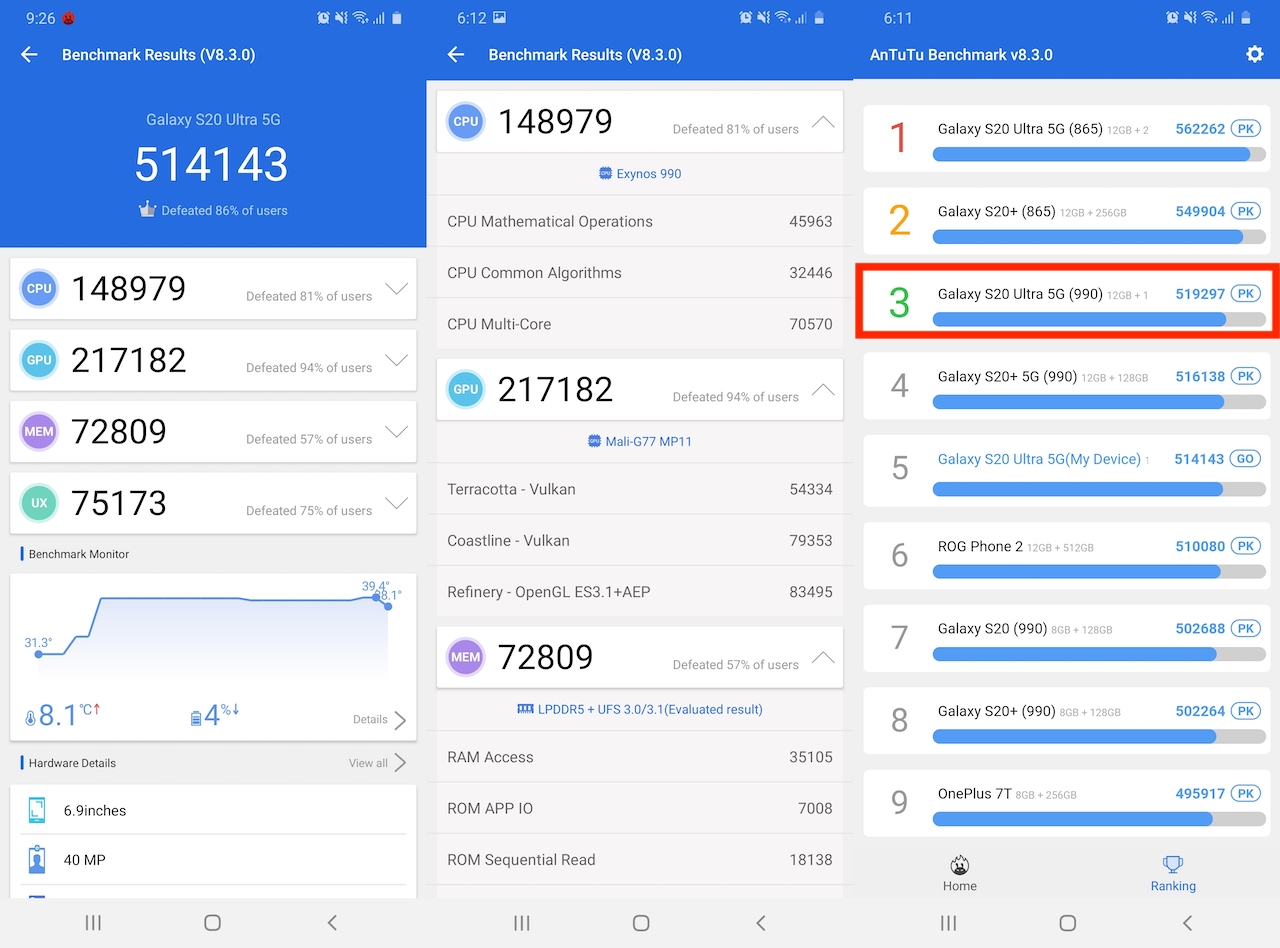The height and width of the screenshot is (948, 1280).
Task: Expand the UX 75173 score card
Action: coord(396,503)
